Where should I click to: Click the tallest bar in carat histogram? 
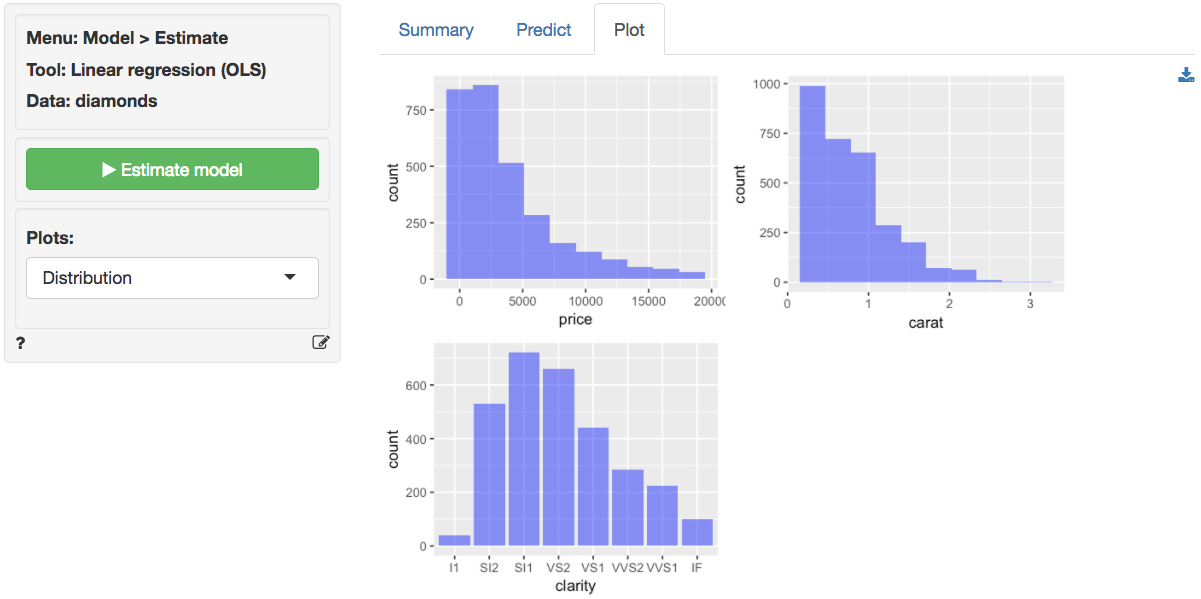coord(812,184)
